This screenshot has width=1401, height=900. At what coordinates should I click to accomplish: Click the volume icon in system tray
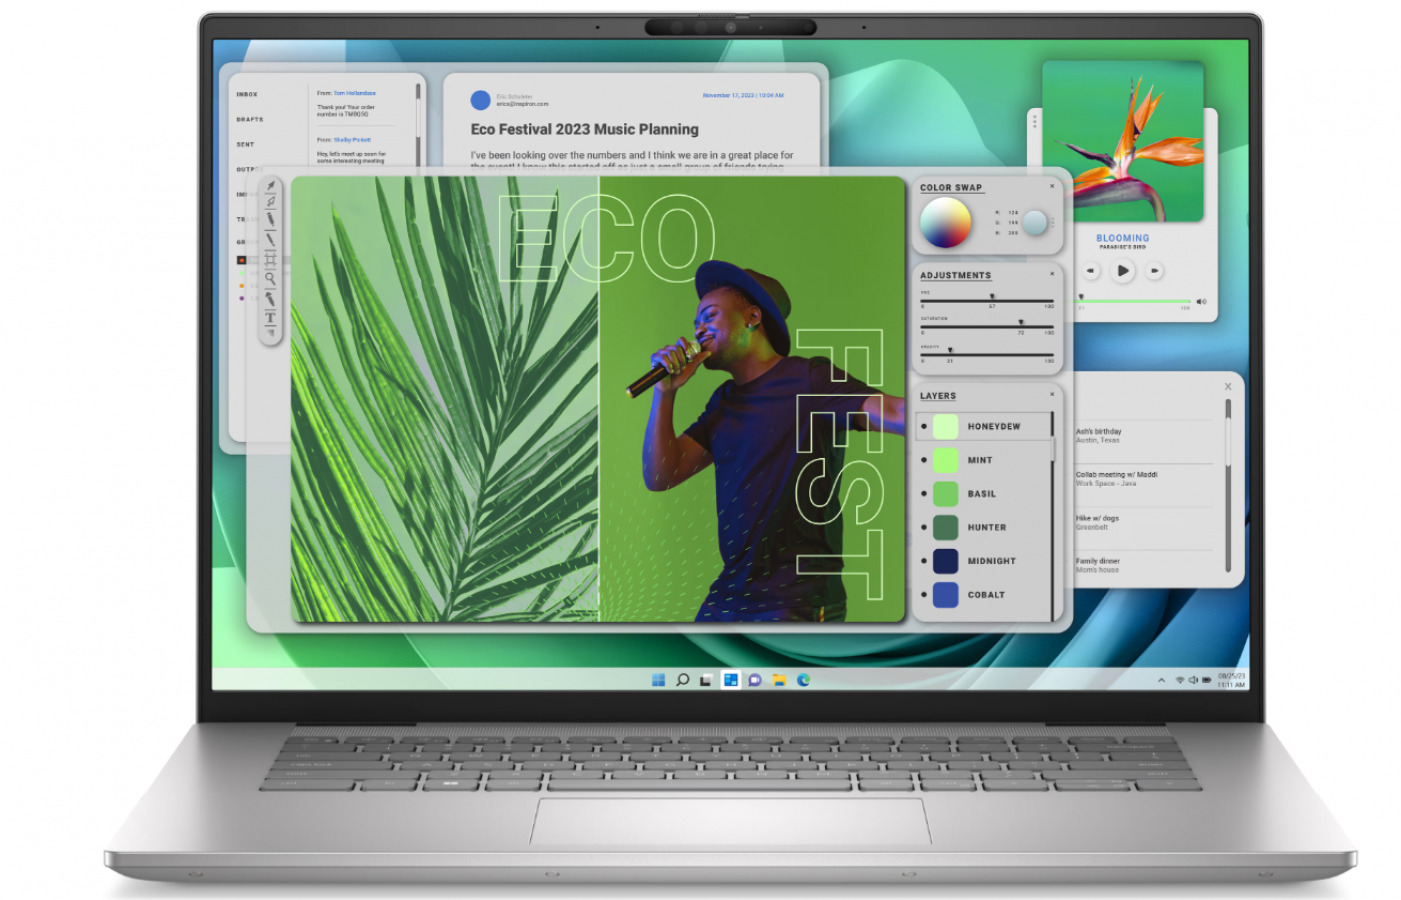(1193, 680)
